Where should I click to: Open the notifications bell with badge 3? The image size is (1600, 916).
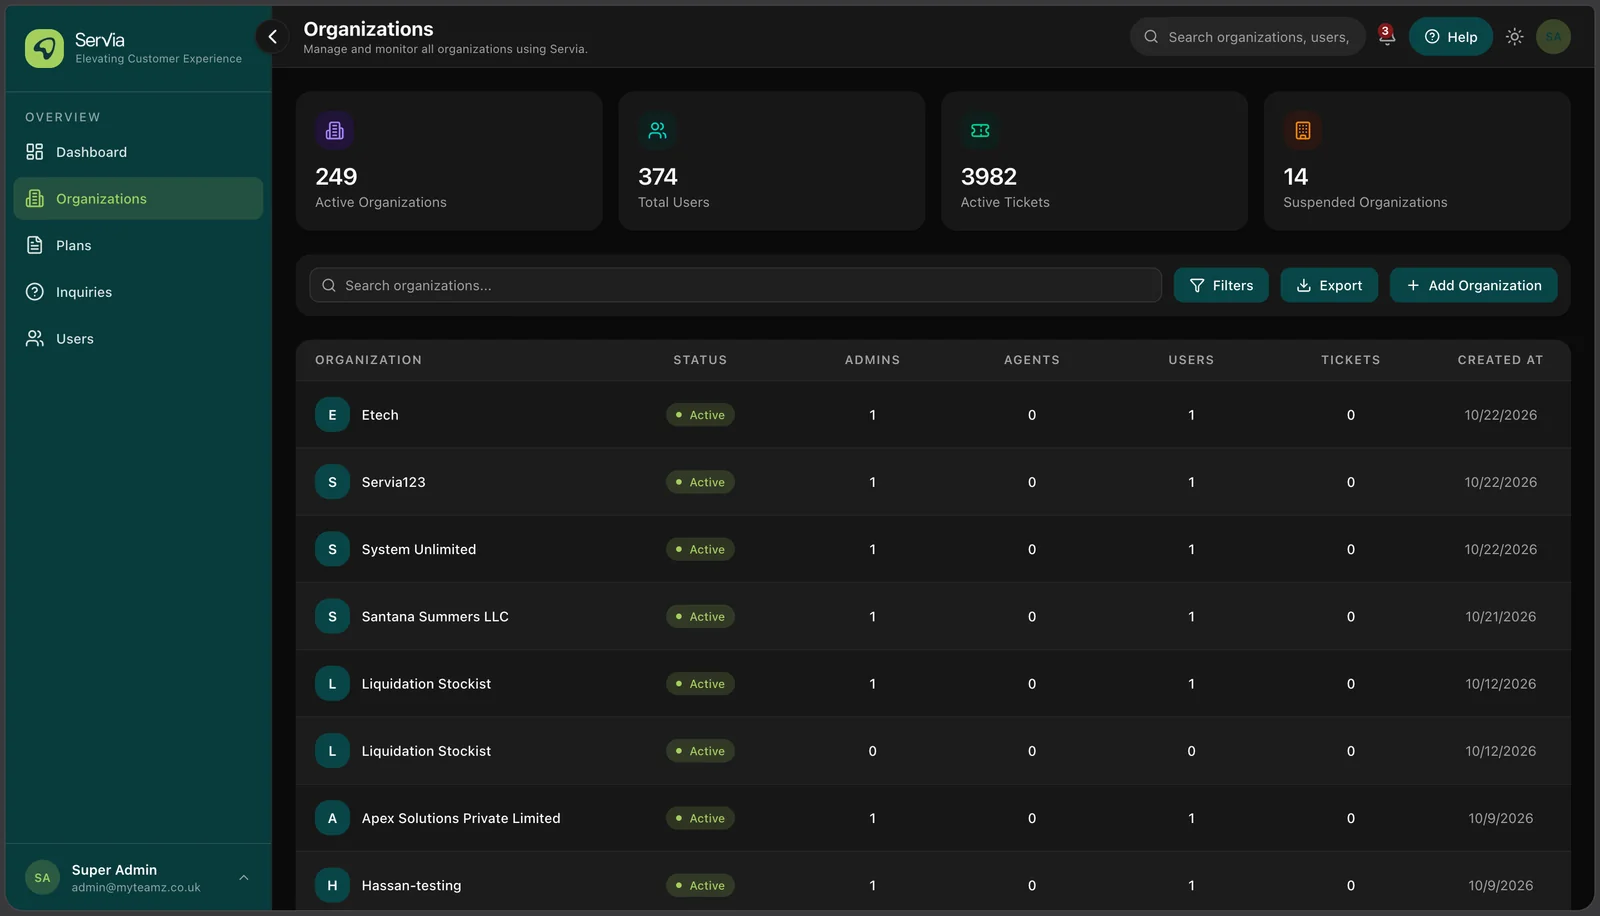(x=1386, y=37)
